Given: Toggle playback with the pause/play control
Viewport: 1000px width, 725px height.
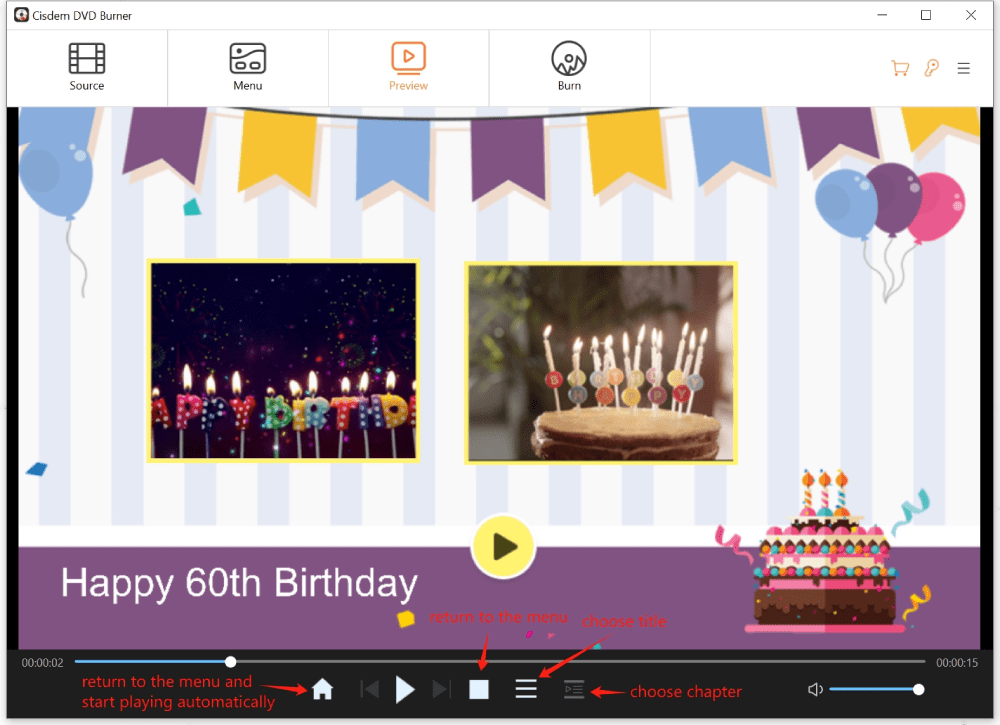Looking at the screenshot, I should [x=404, y=688].
